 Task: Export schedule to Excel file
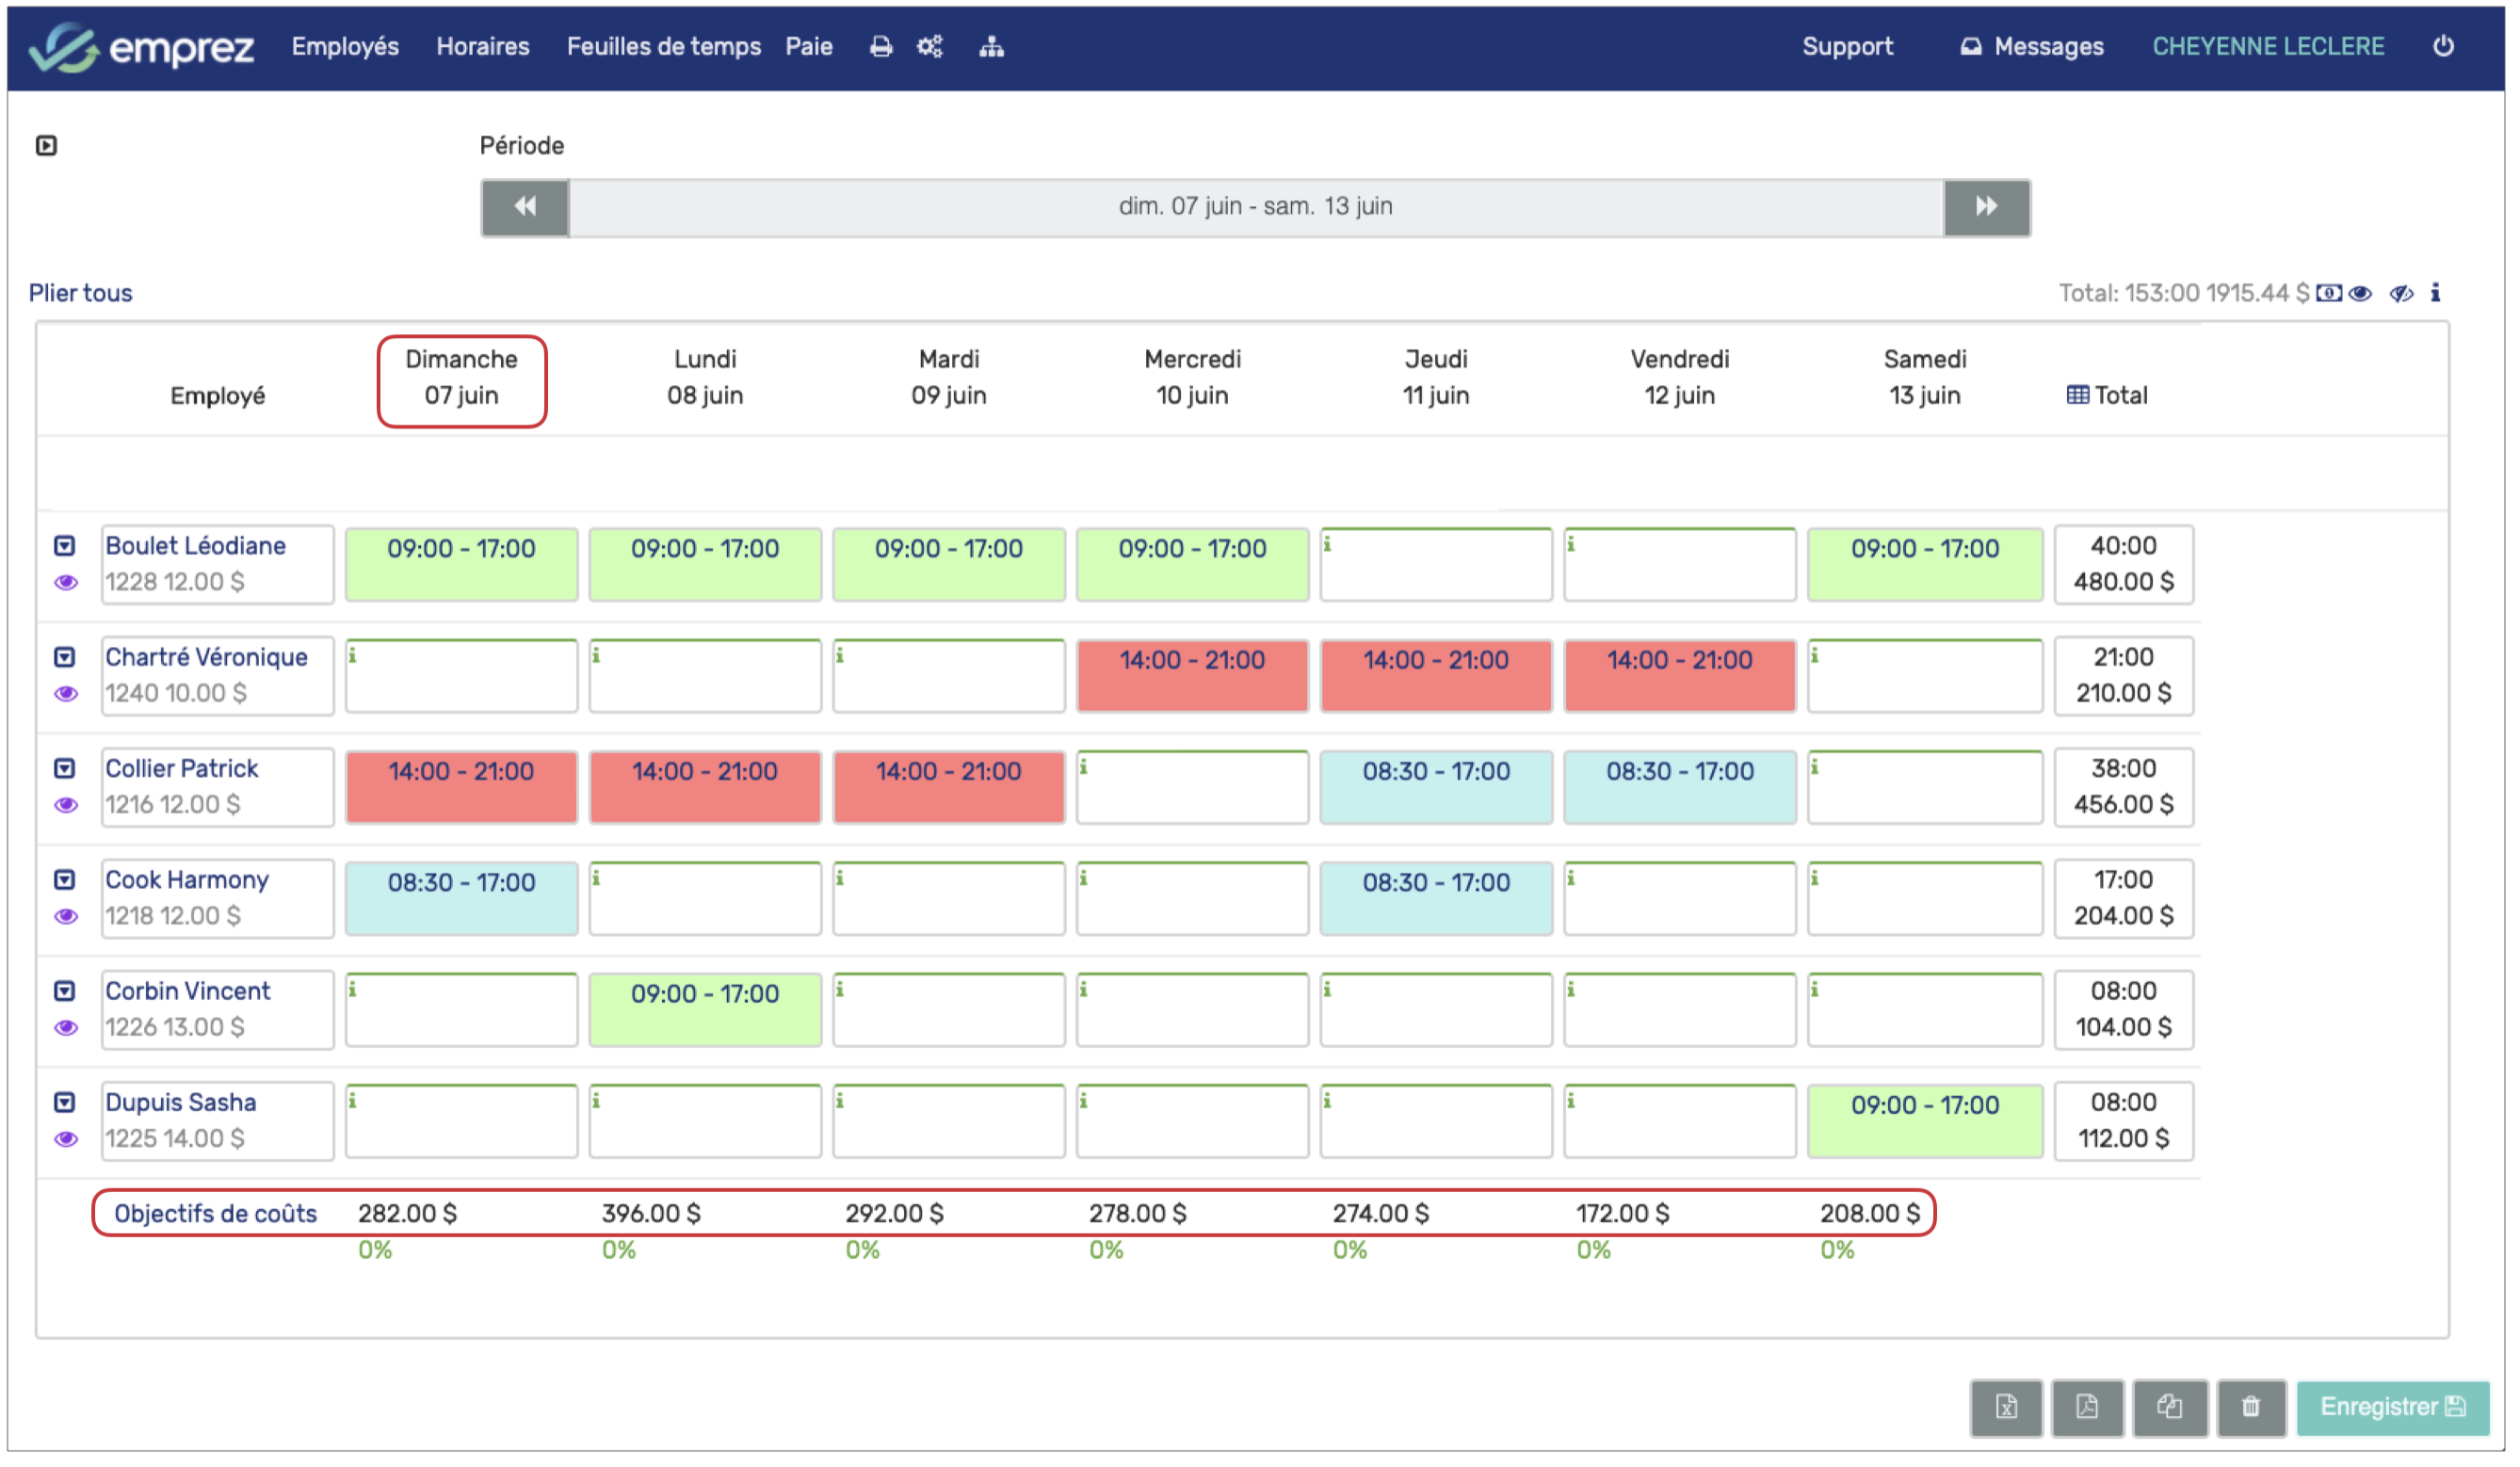(2006, 1407)
